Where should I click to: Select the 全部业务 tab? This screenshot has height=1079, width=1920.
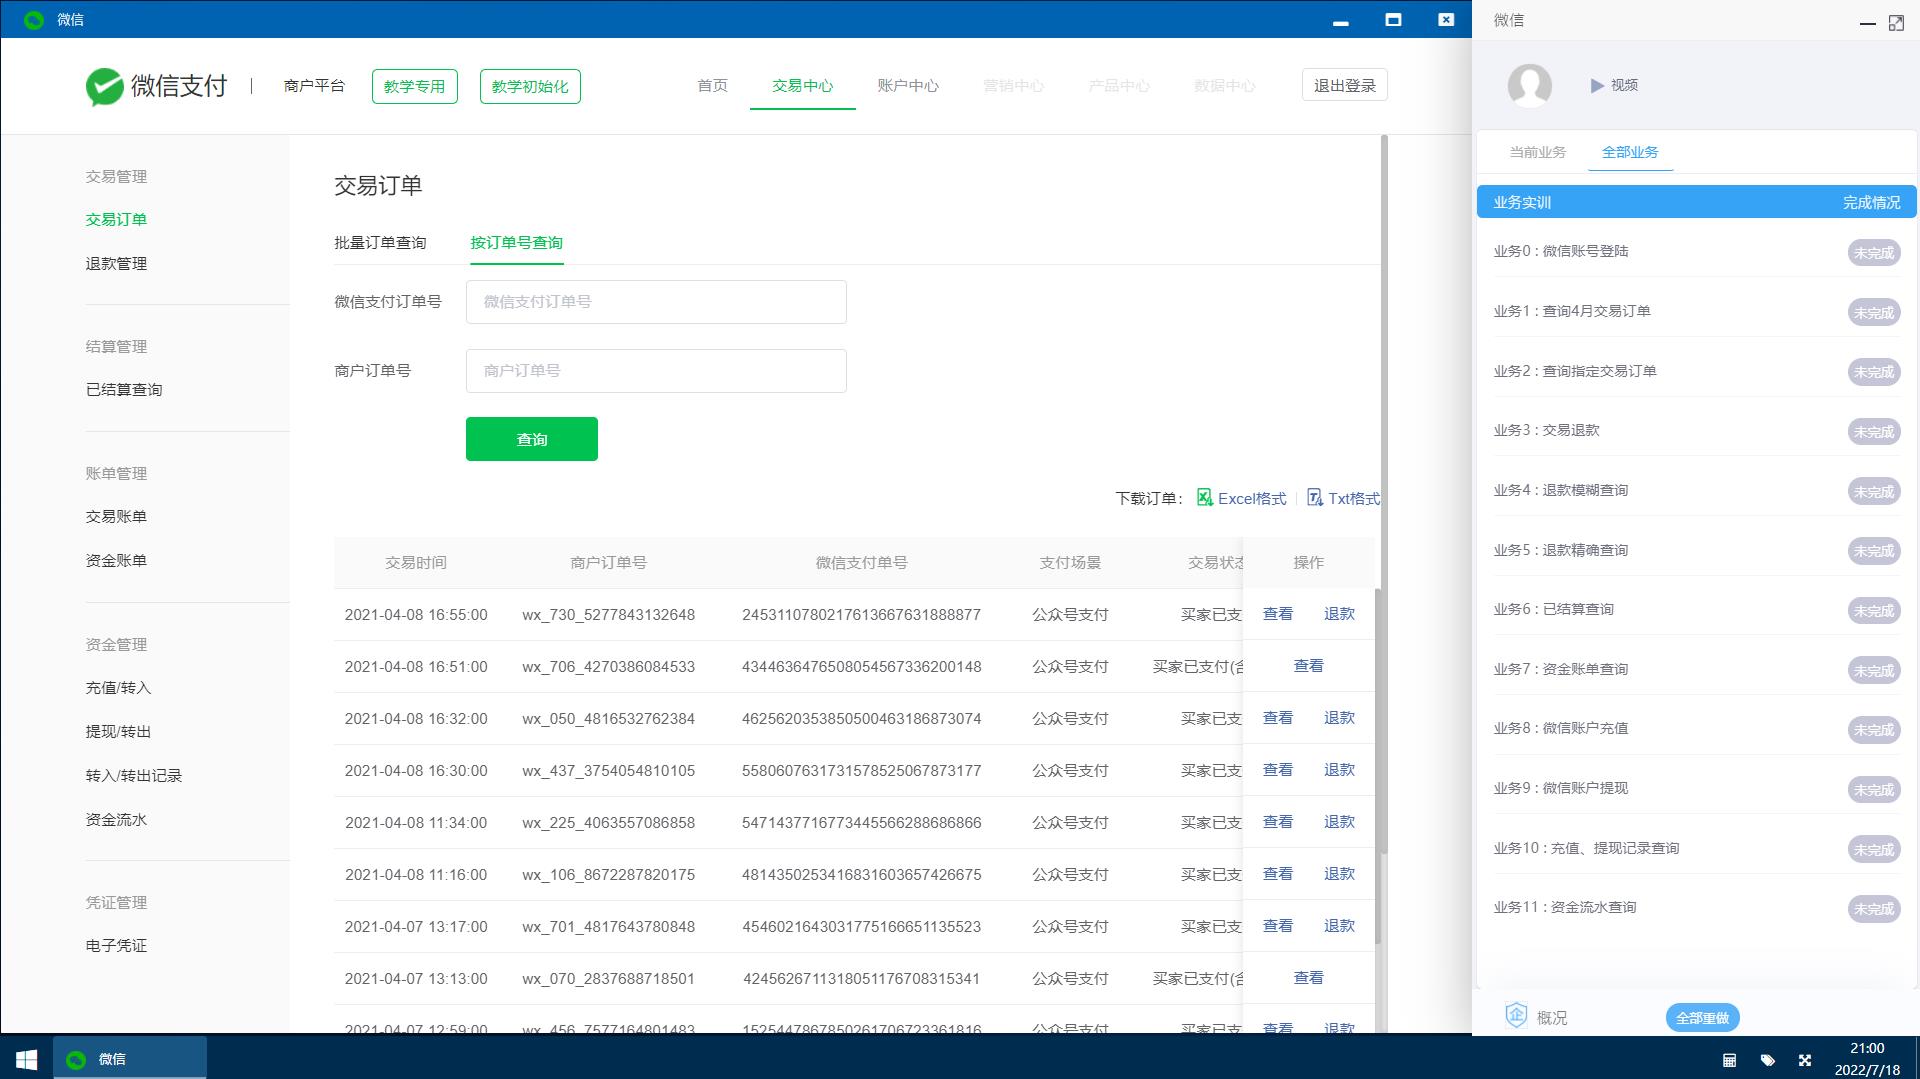1630,152
